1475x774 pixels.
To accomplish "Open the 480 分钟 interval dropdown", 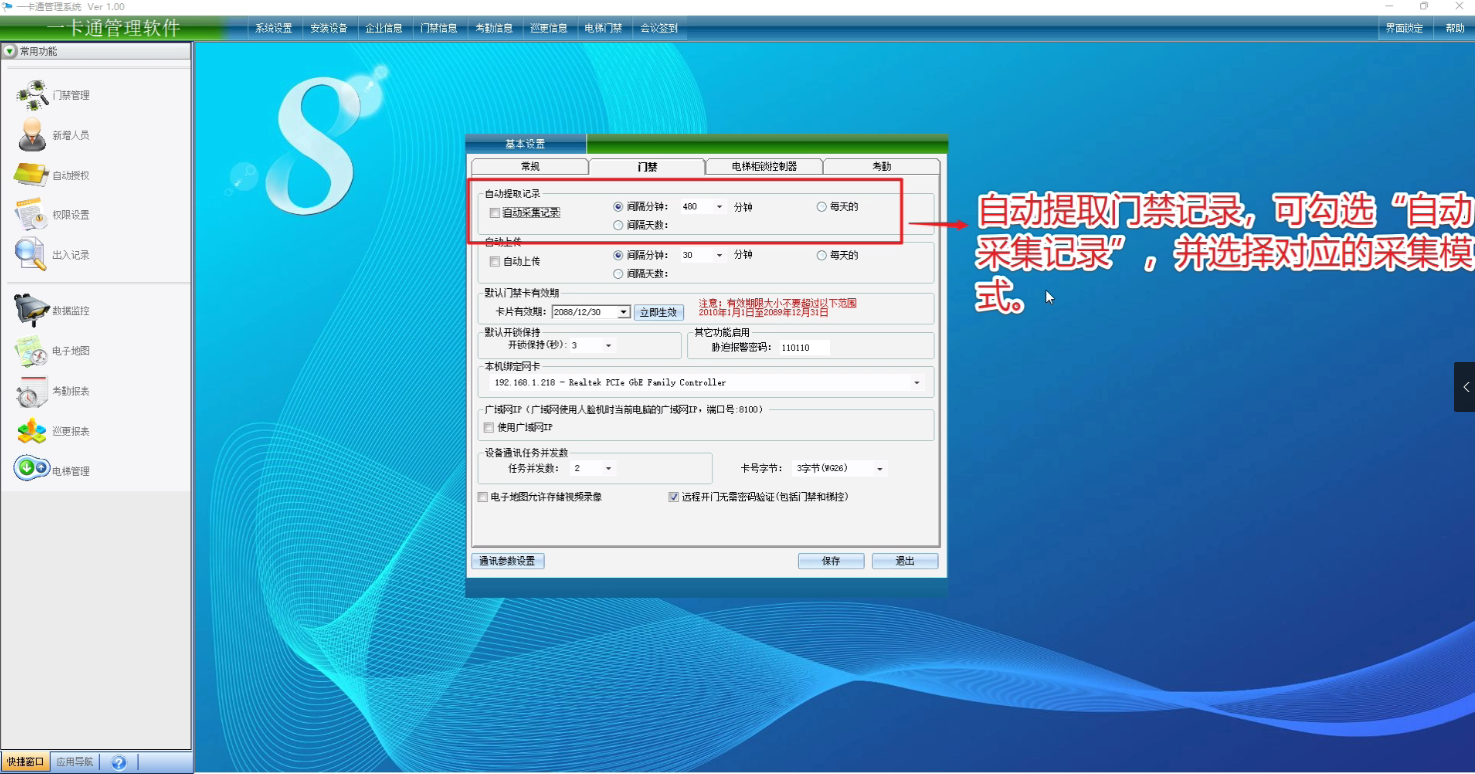I will [719, 207].
